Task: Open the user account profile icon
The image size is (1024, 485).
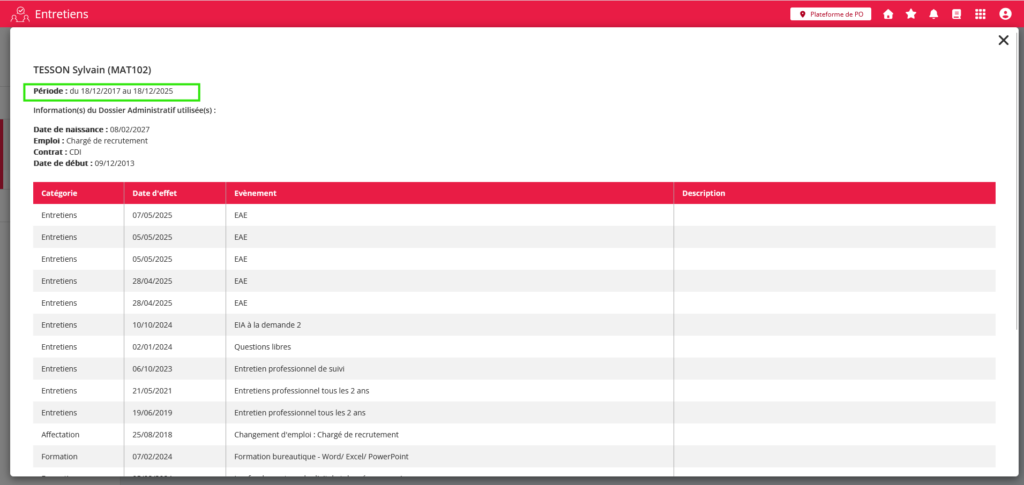Action: [x=1005, y=14]
